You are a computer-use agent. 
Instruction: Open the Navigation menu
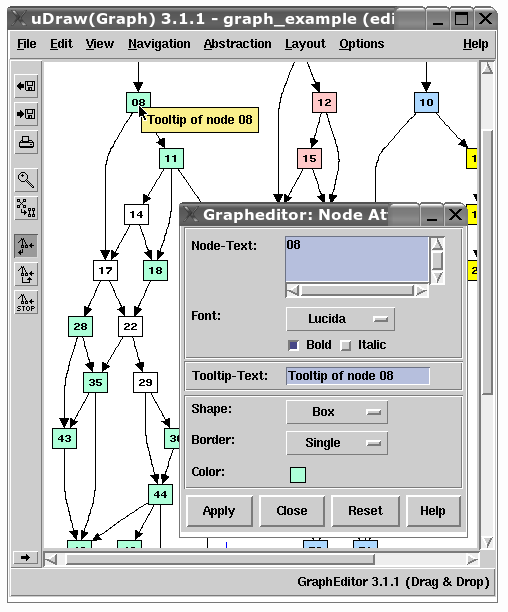tap(159, 44)
